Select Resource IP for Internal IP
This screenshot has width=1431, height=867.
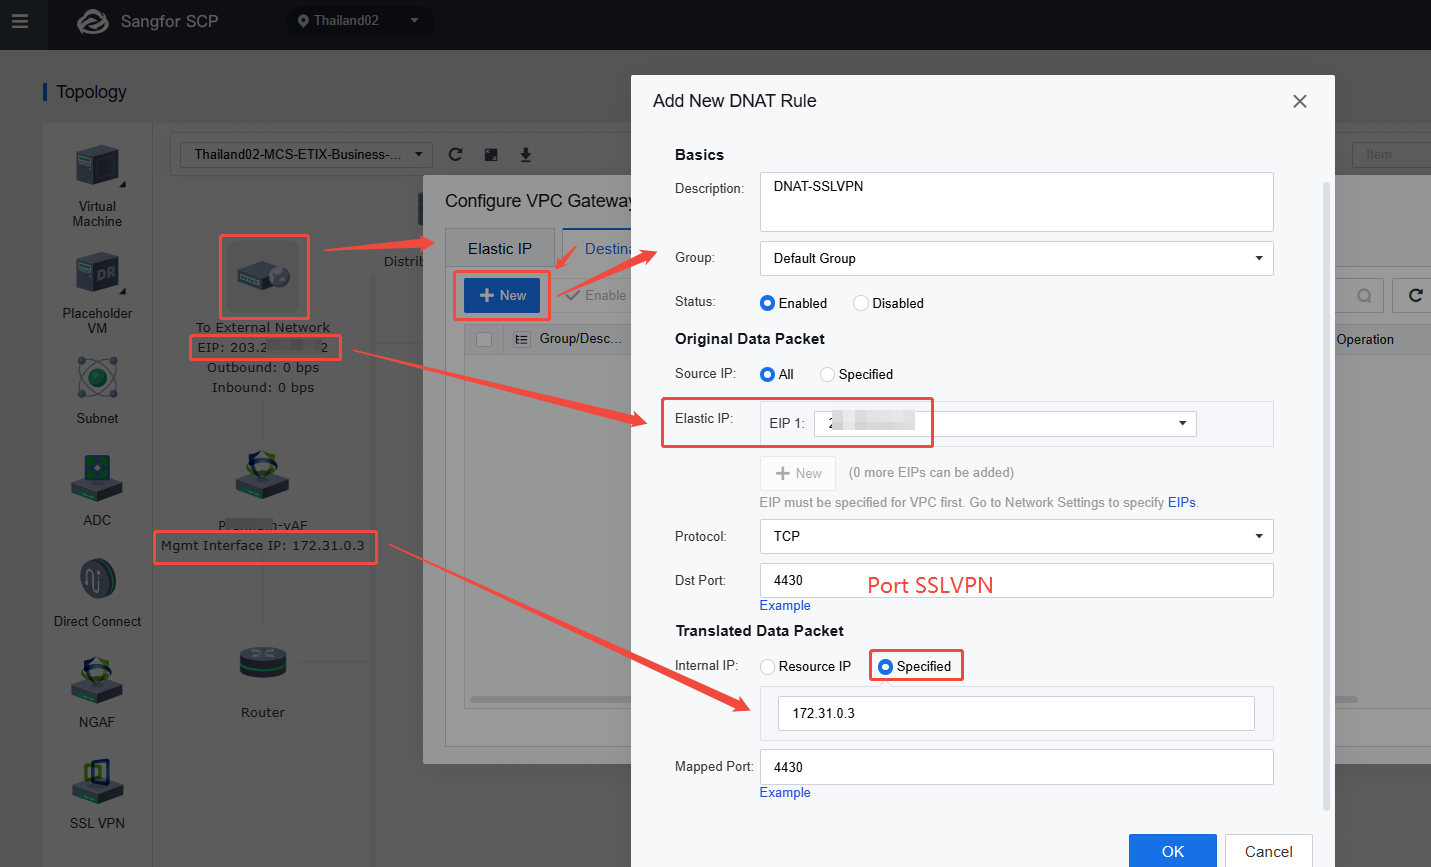pos(767,666)
